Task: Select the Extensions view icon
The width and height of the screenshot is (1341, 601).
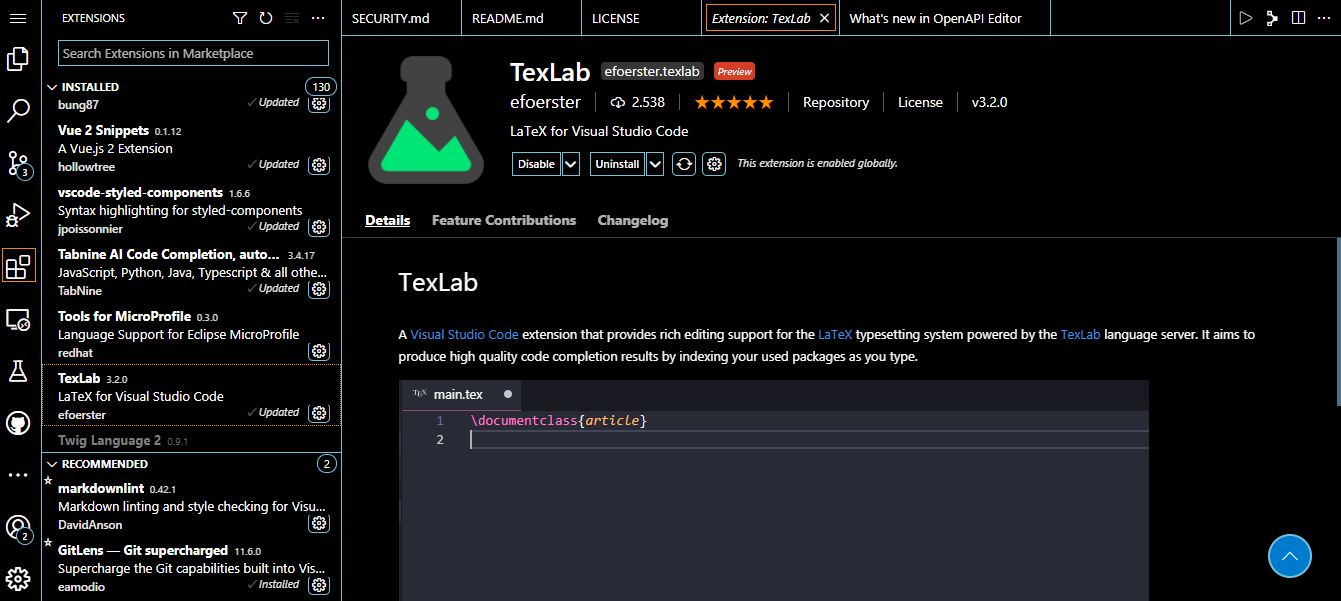Action: click(18, 266)
